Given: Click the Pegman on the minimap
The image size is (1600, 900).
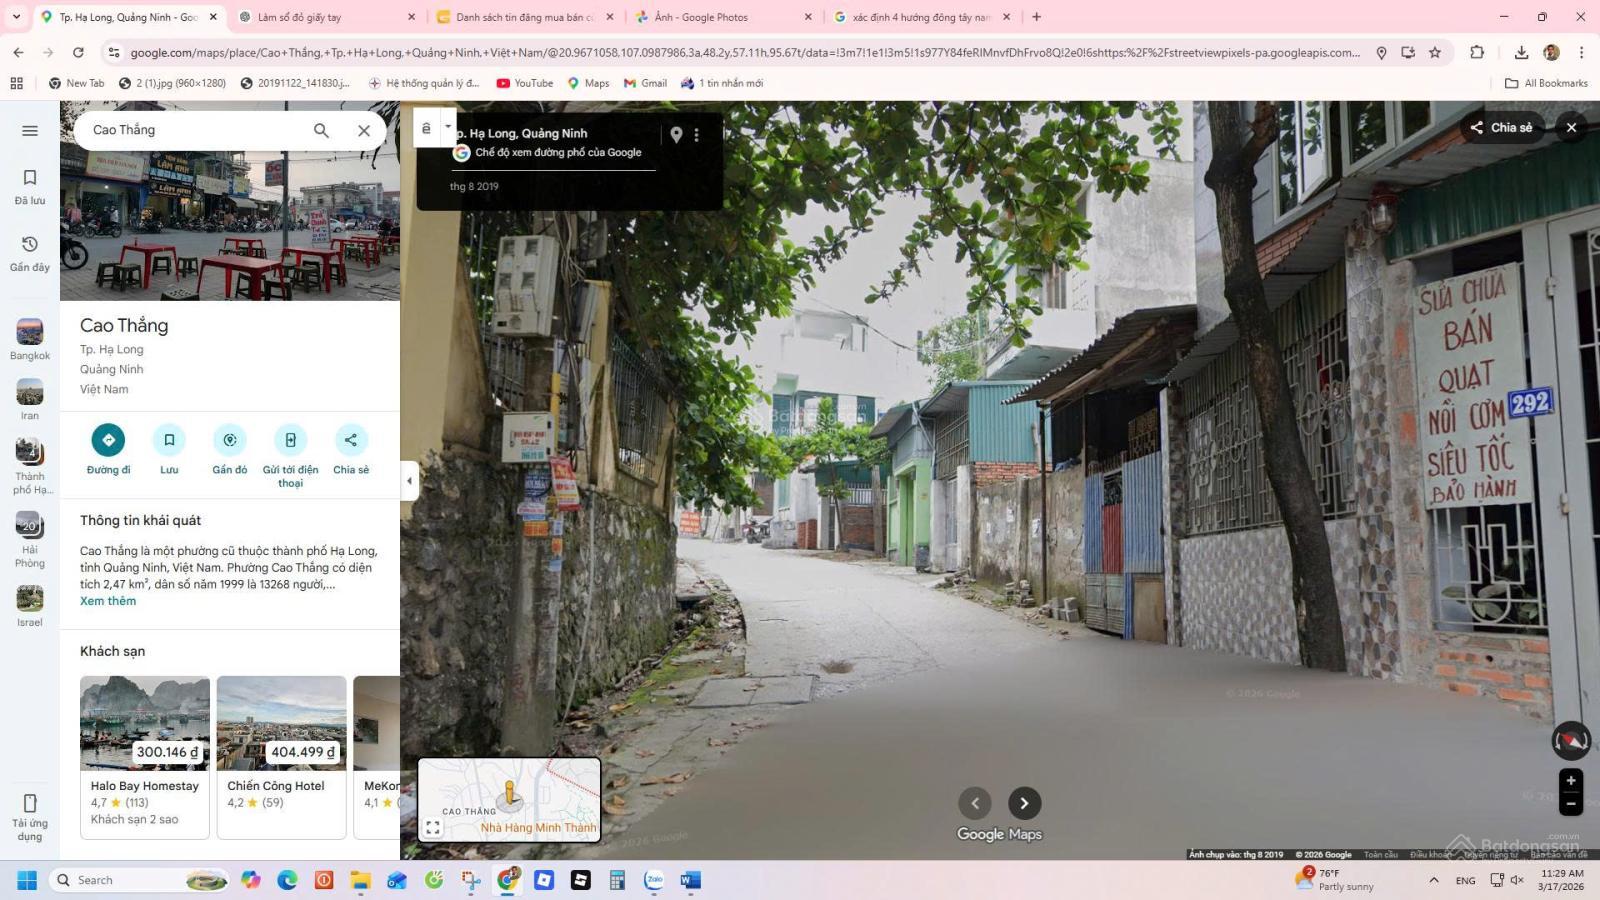Looking at the screenshot, I should click(510, 795).
